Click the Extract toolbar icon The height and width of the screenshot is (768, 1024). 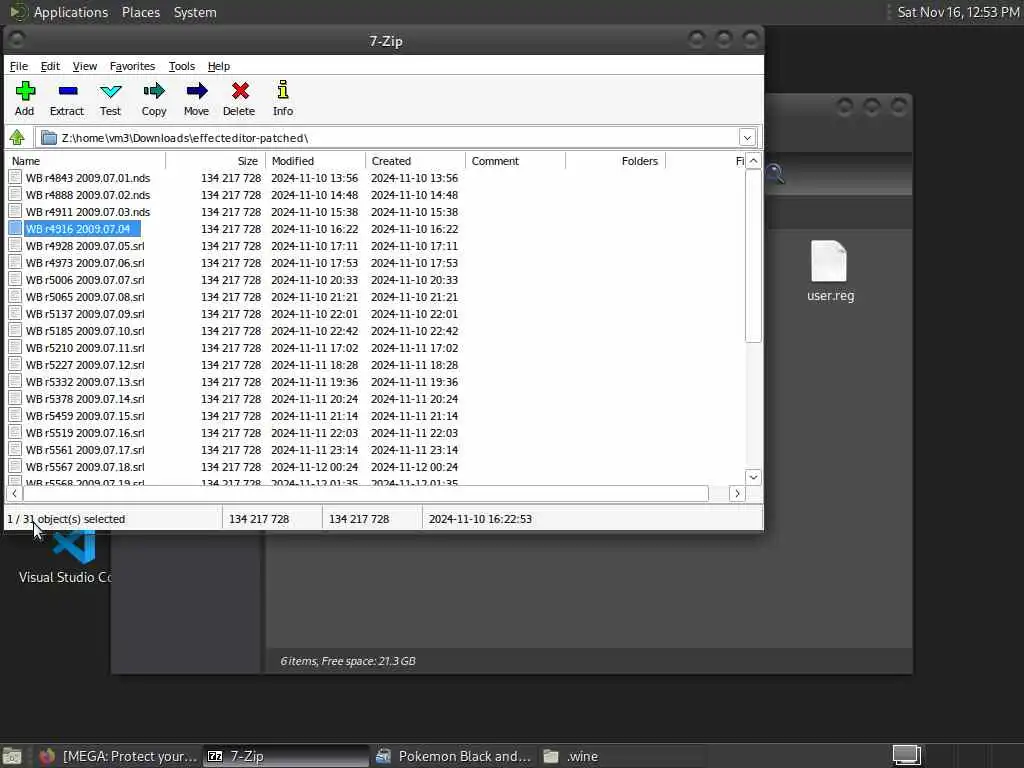click(67, 91)
